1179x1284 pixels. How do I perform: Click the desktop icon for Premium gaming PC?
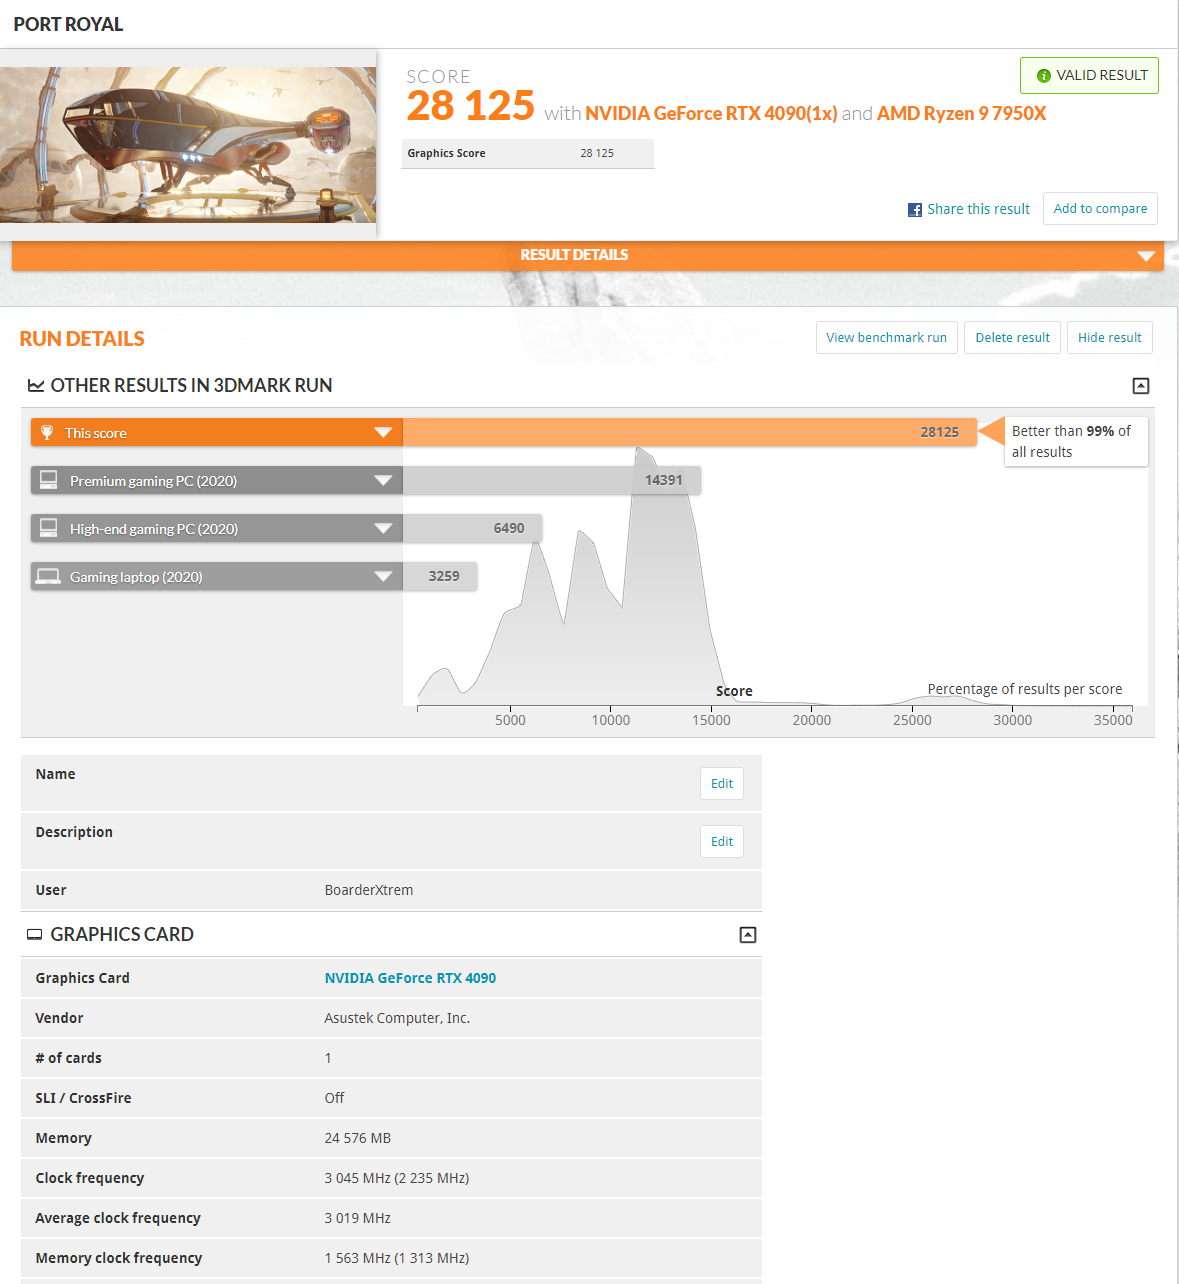click(48, 480)
